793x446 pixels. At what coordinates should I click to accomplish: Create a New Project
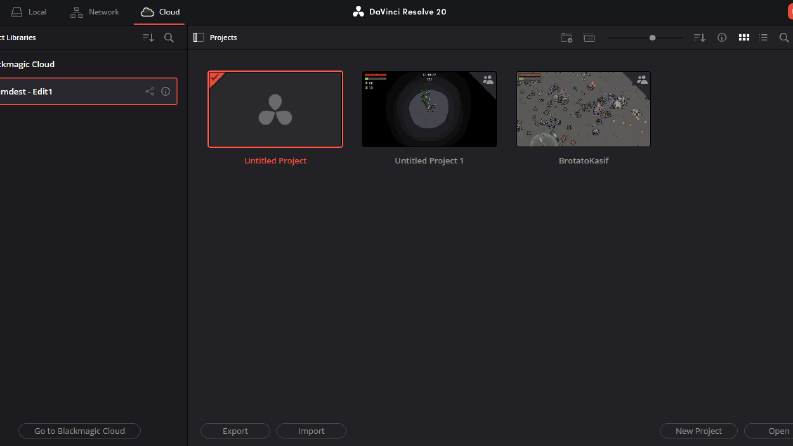click(698, 431)
